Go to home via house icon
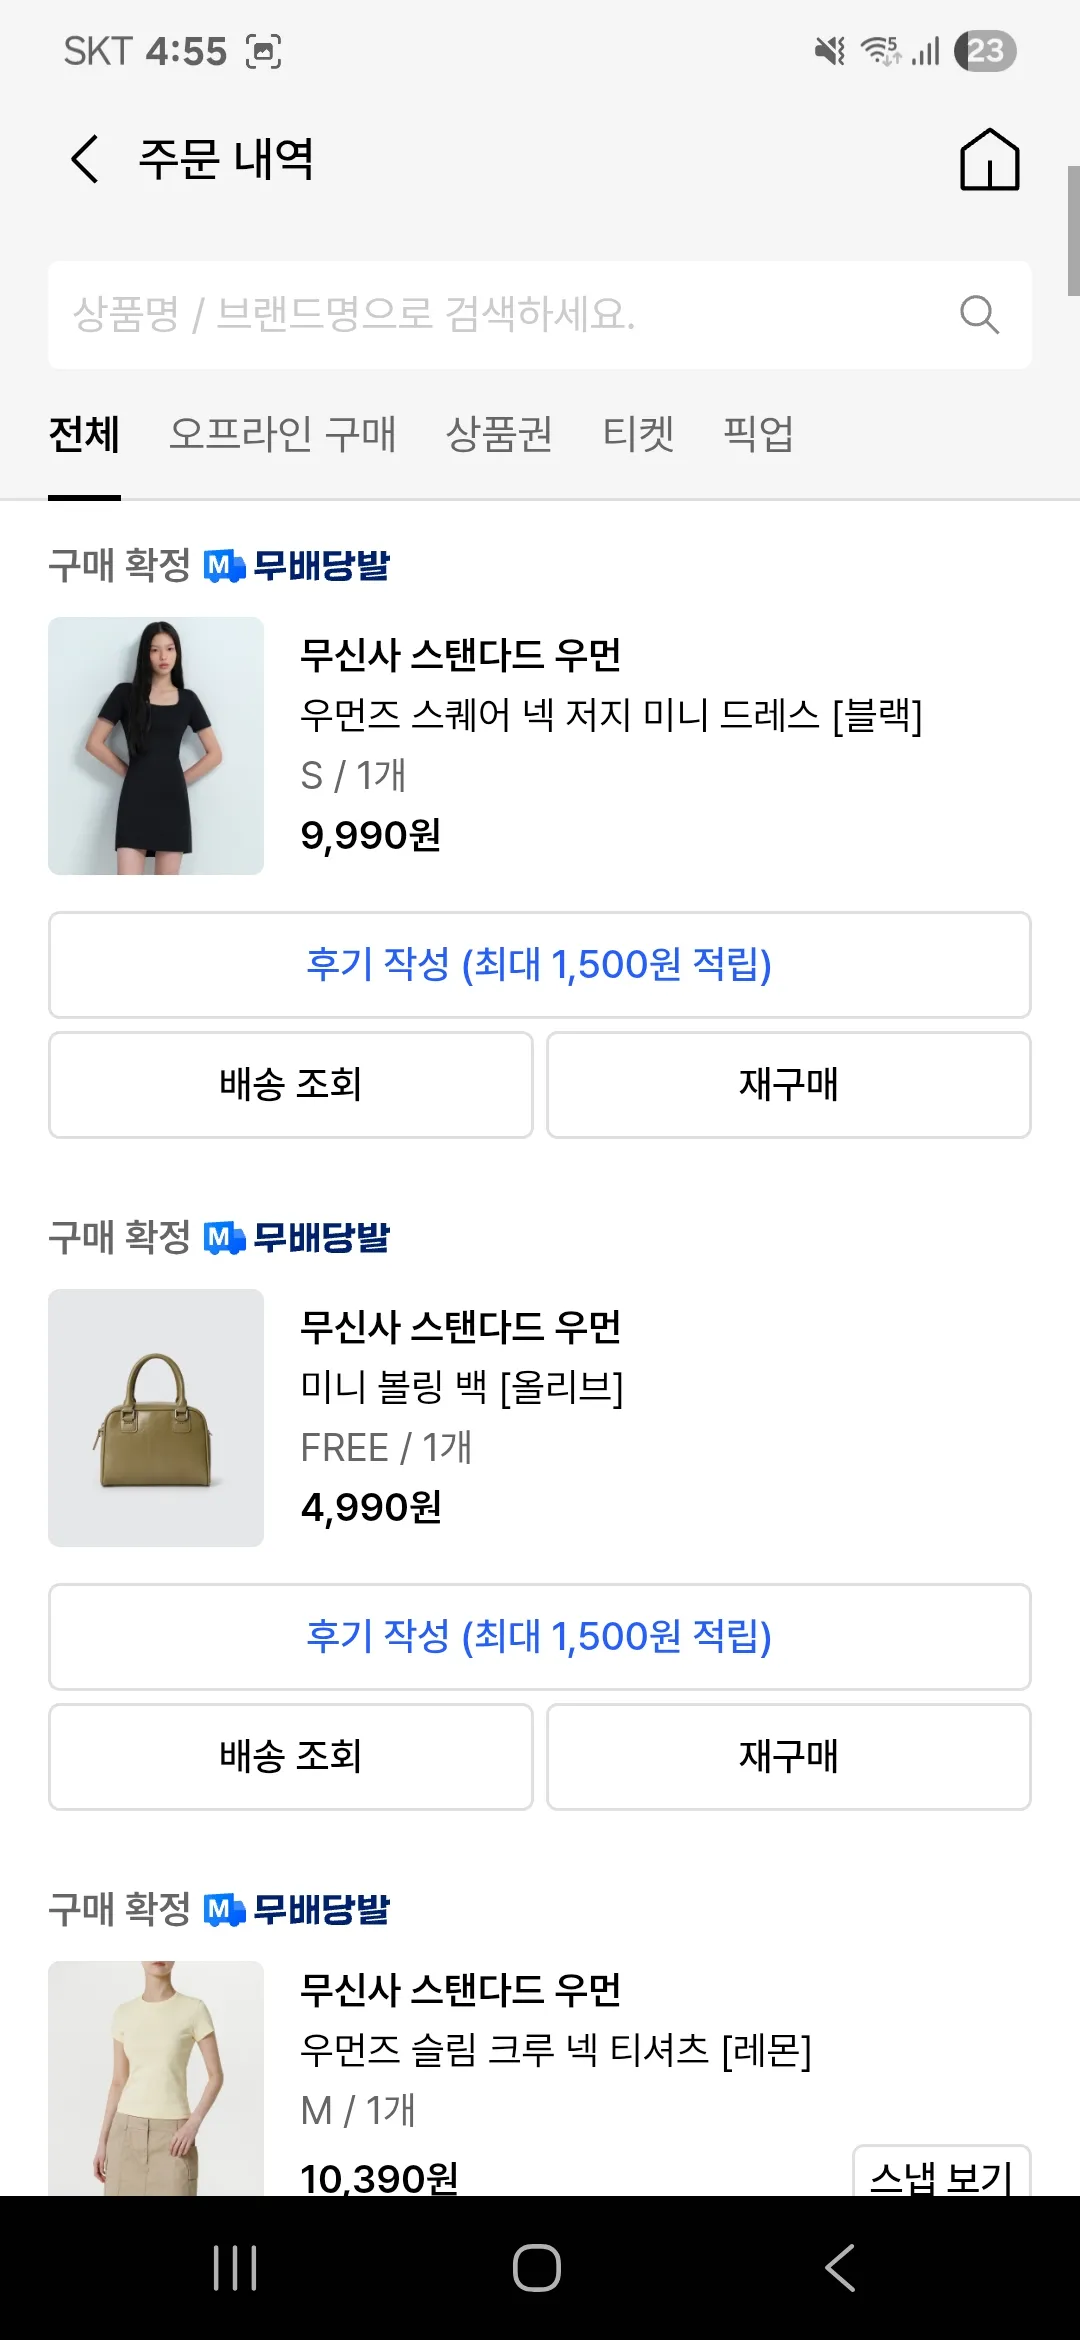This screenshot has height=2340, width=1080. click(x=989, y=160)
